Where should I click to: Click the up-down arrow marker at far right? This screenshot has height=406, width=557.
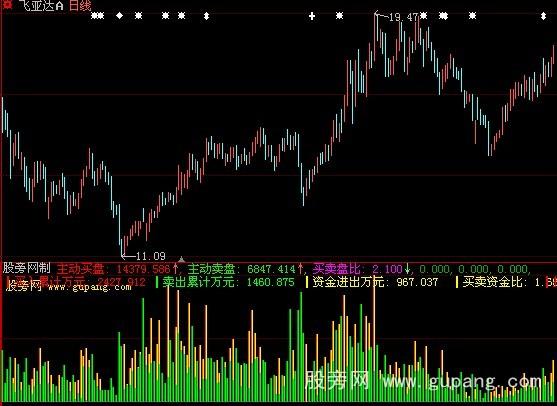point(543,16)
